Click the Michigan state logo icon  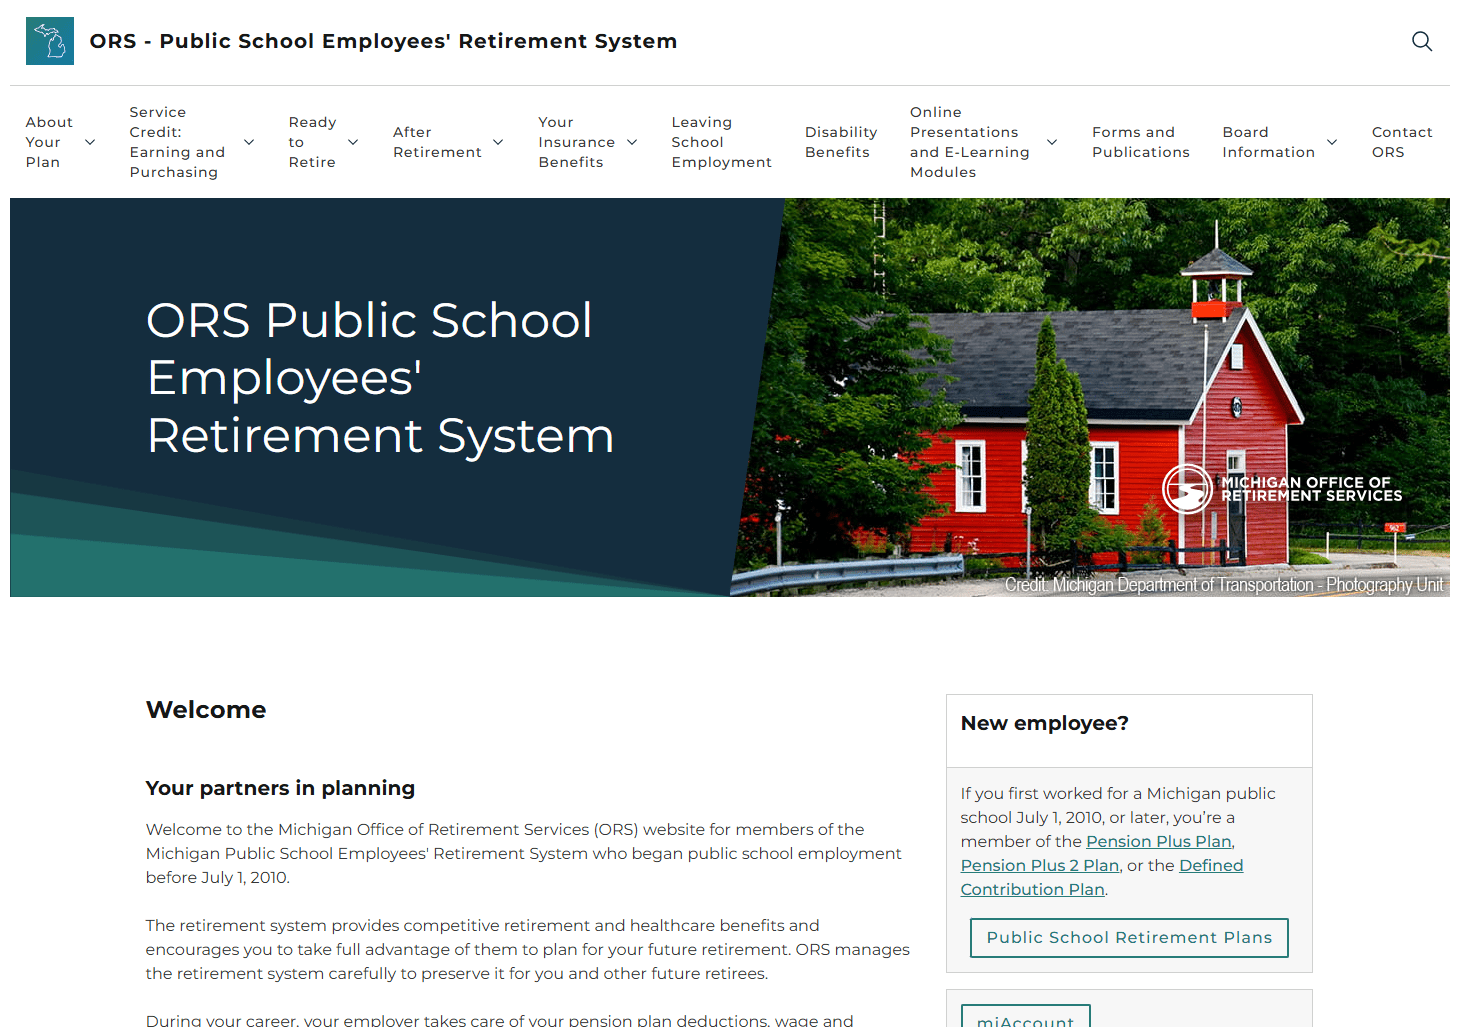[x=50, y=41]
